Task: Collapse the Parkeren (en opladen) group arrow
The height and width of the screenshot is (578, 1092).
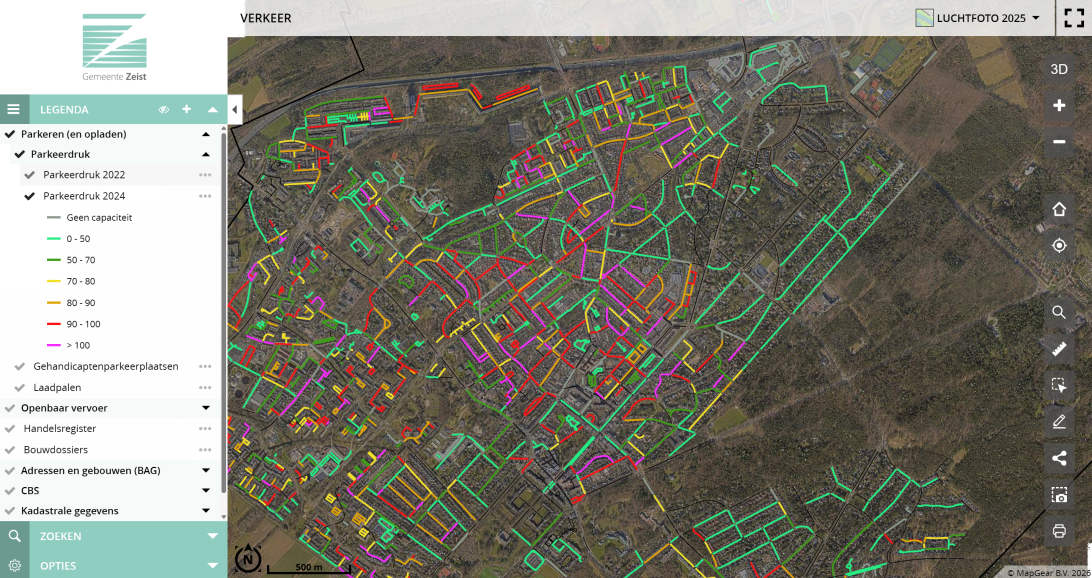Action: [206, 134]
